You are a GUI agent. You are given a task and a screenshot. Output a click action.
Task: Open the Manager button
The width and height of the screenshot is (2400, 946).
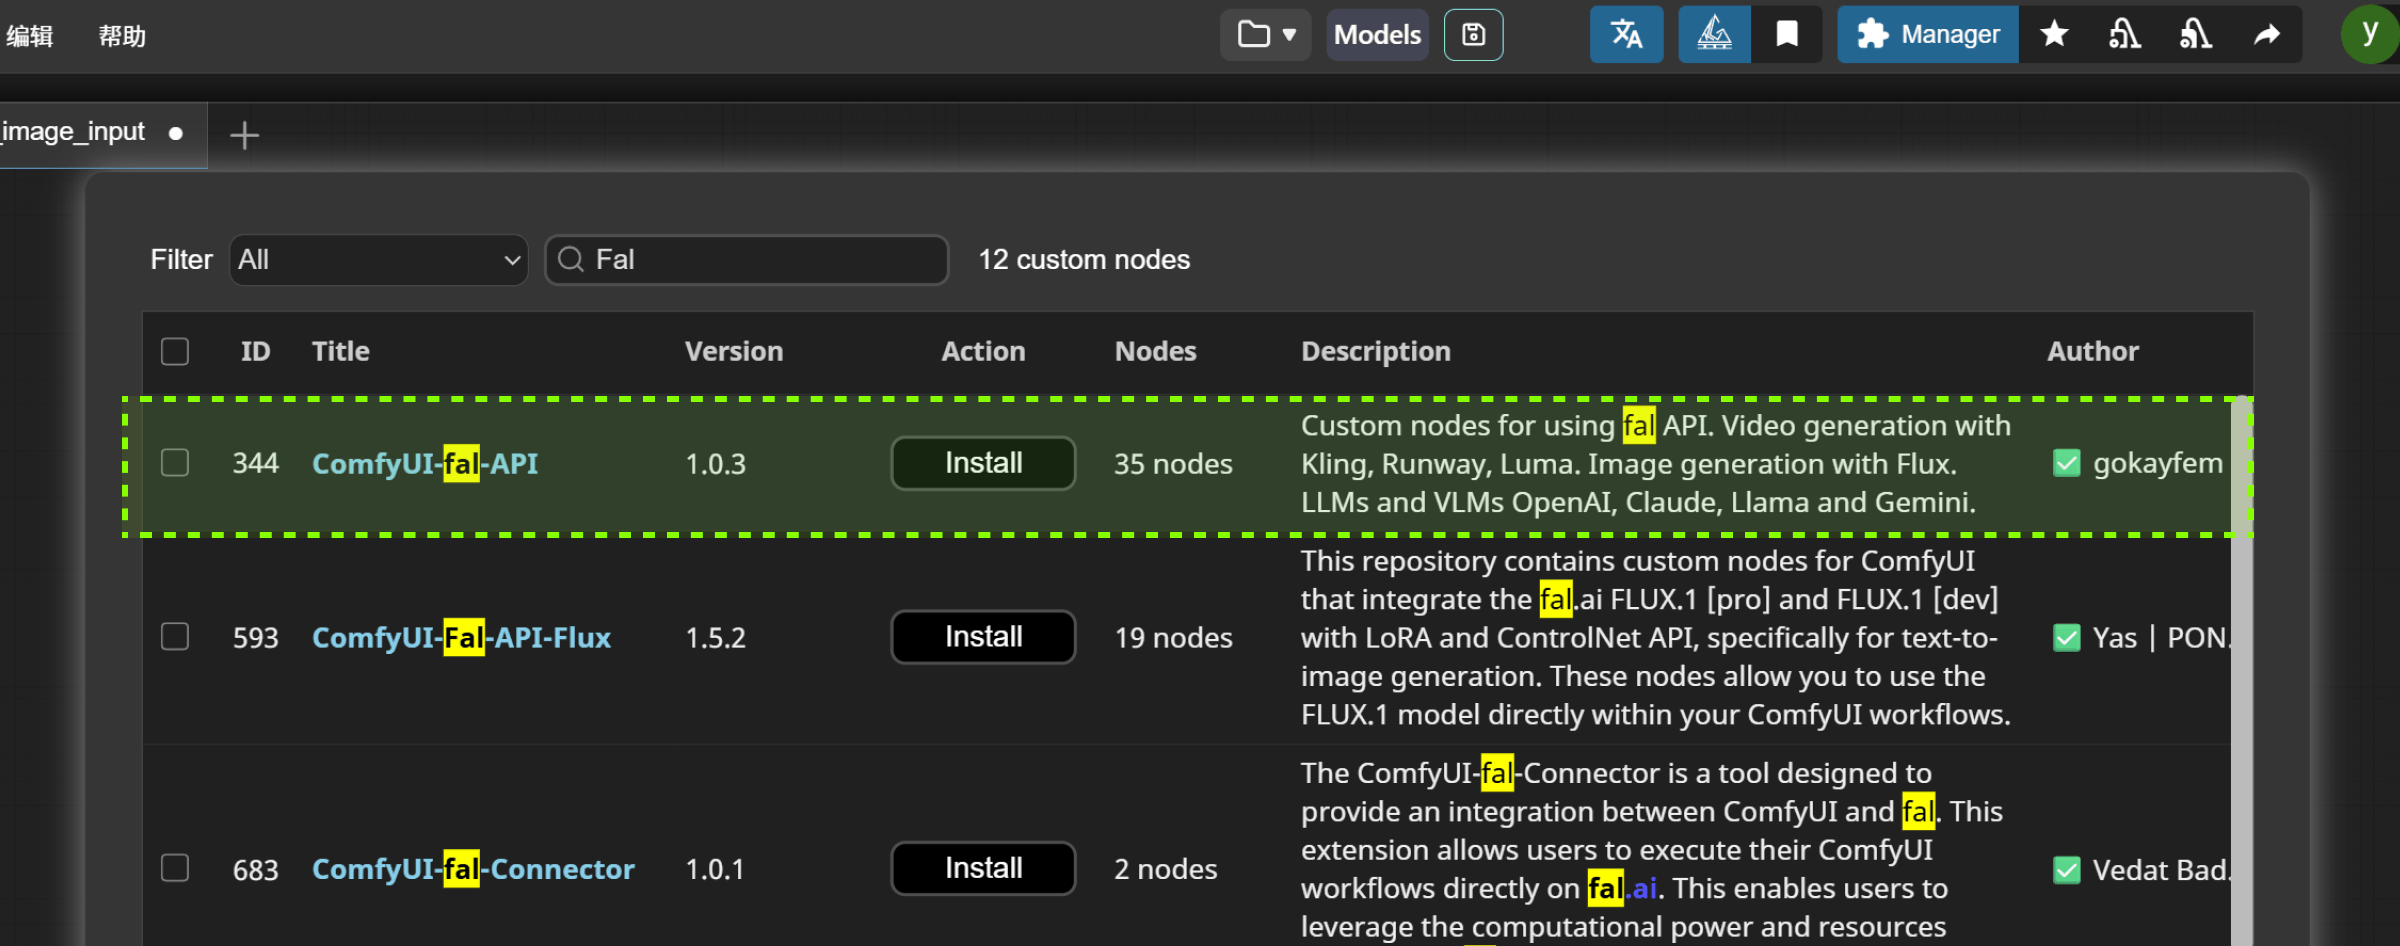(x=1928, y=35)
